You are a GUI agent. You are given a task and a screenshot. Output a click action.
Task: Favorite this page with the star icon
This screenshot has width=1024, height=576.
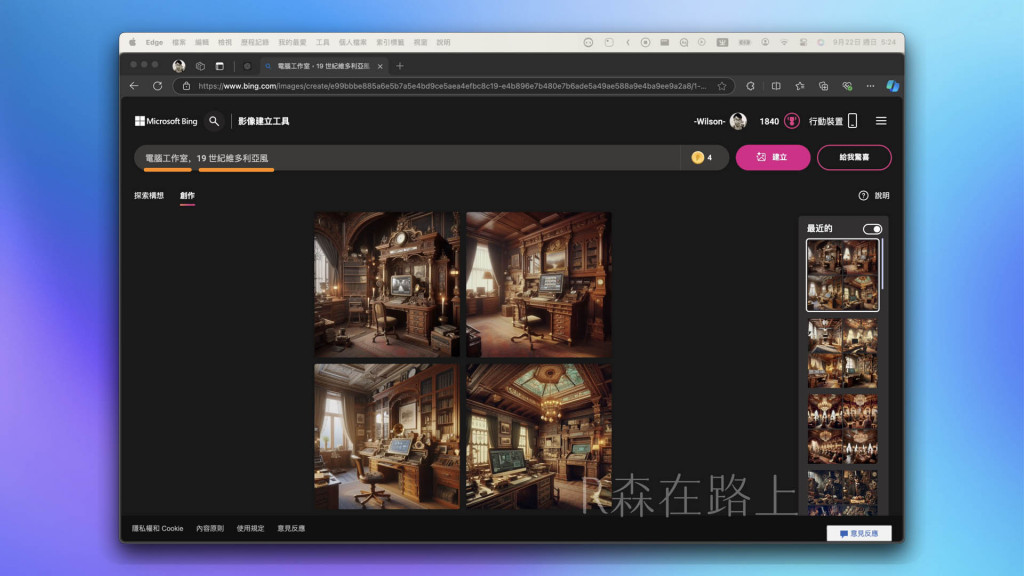(x=722, y=86)
